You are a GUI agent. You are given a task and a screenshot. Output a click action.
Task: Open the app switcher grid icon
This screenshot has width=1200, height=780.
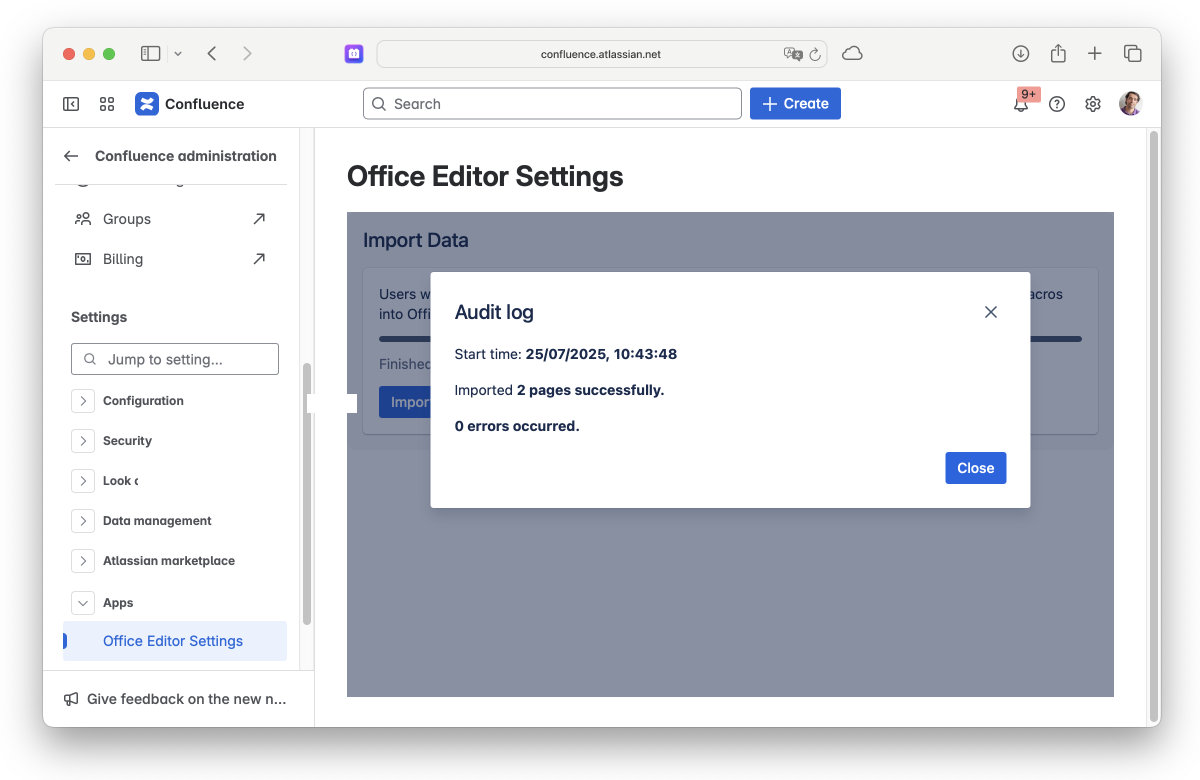(107, 104)
